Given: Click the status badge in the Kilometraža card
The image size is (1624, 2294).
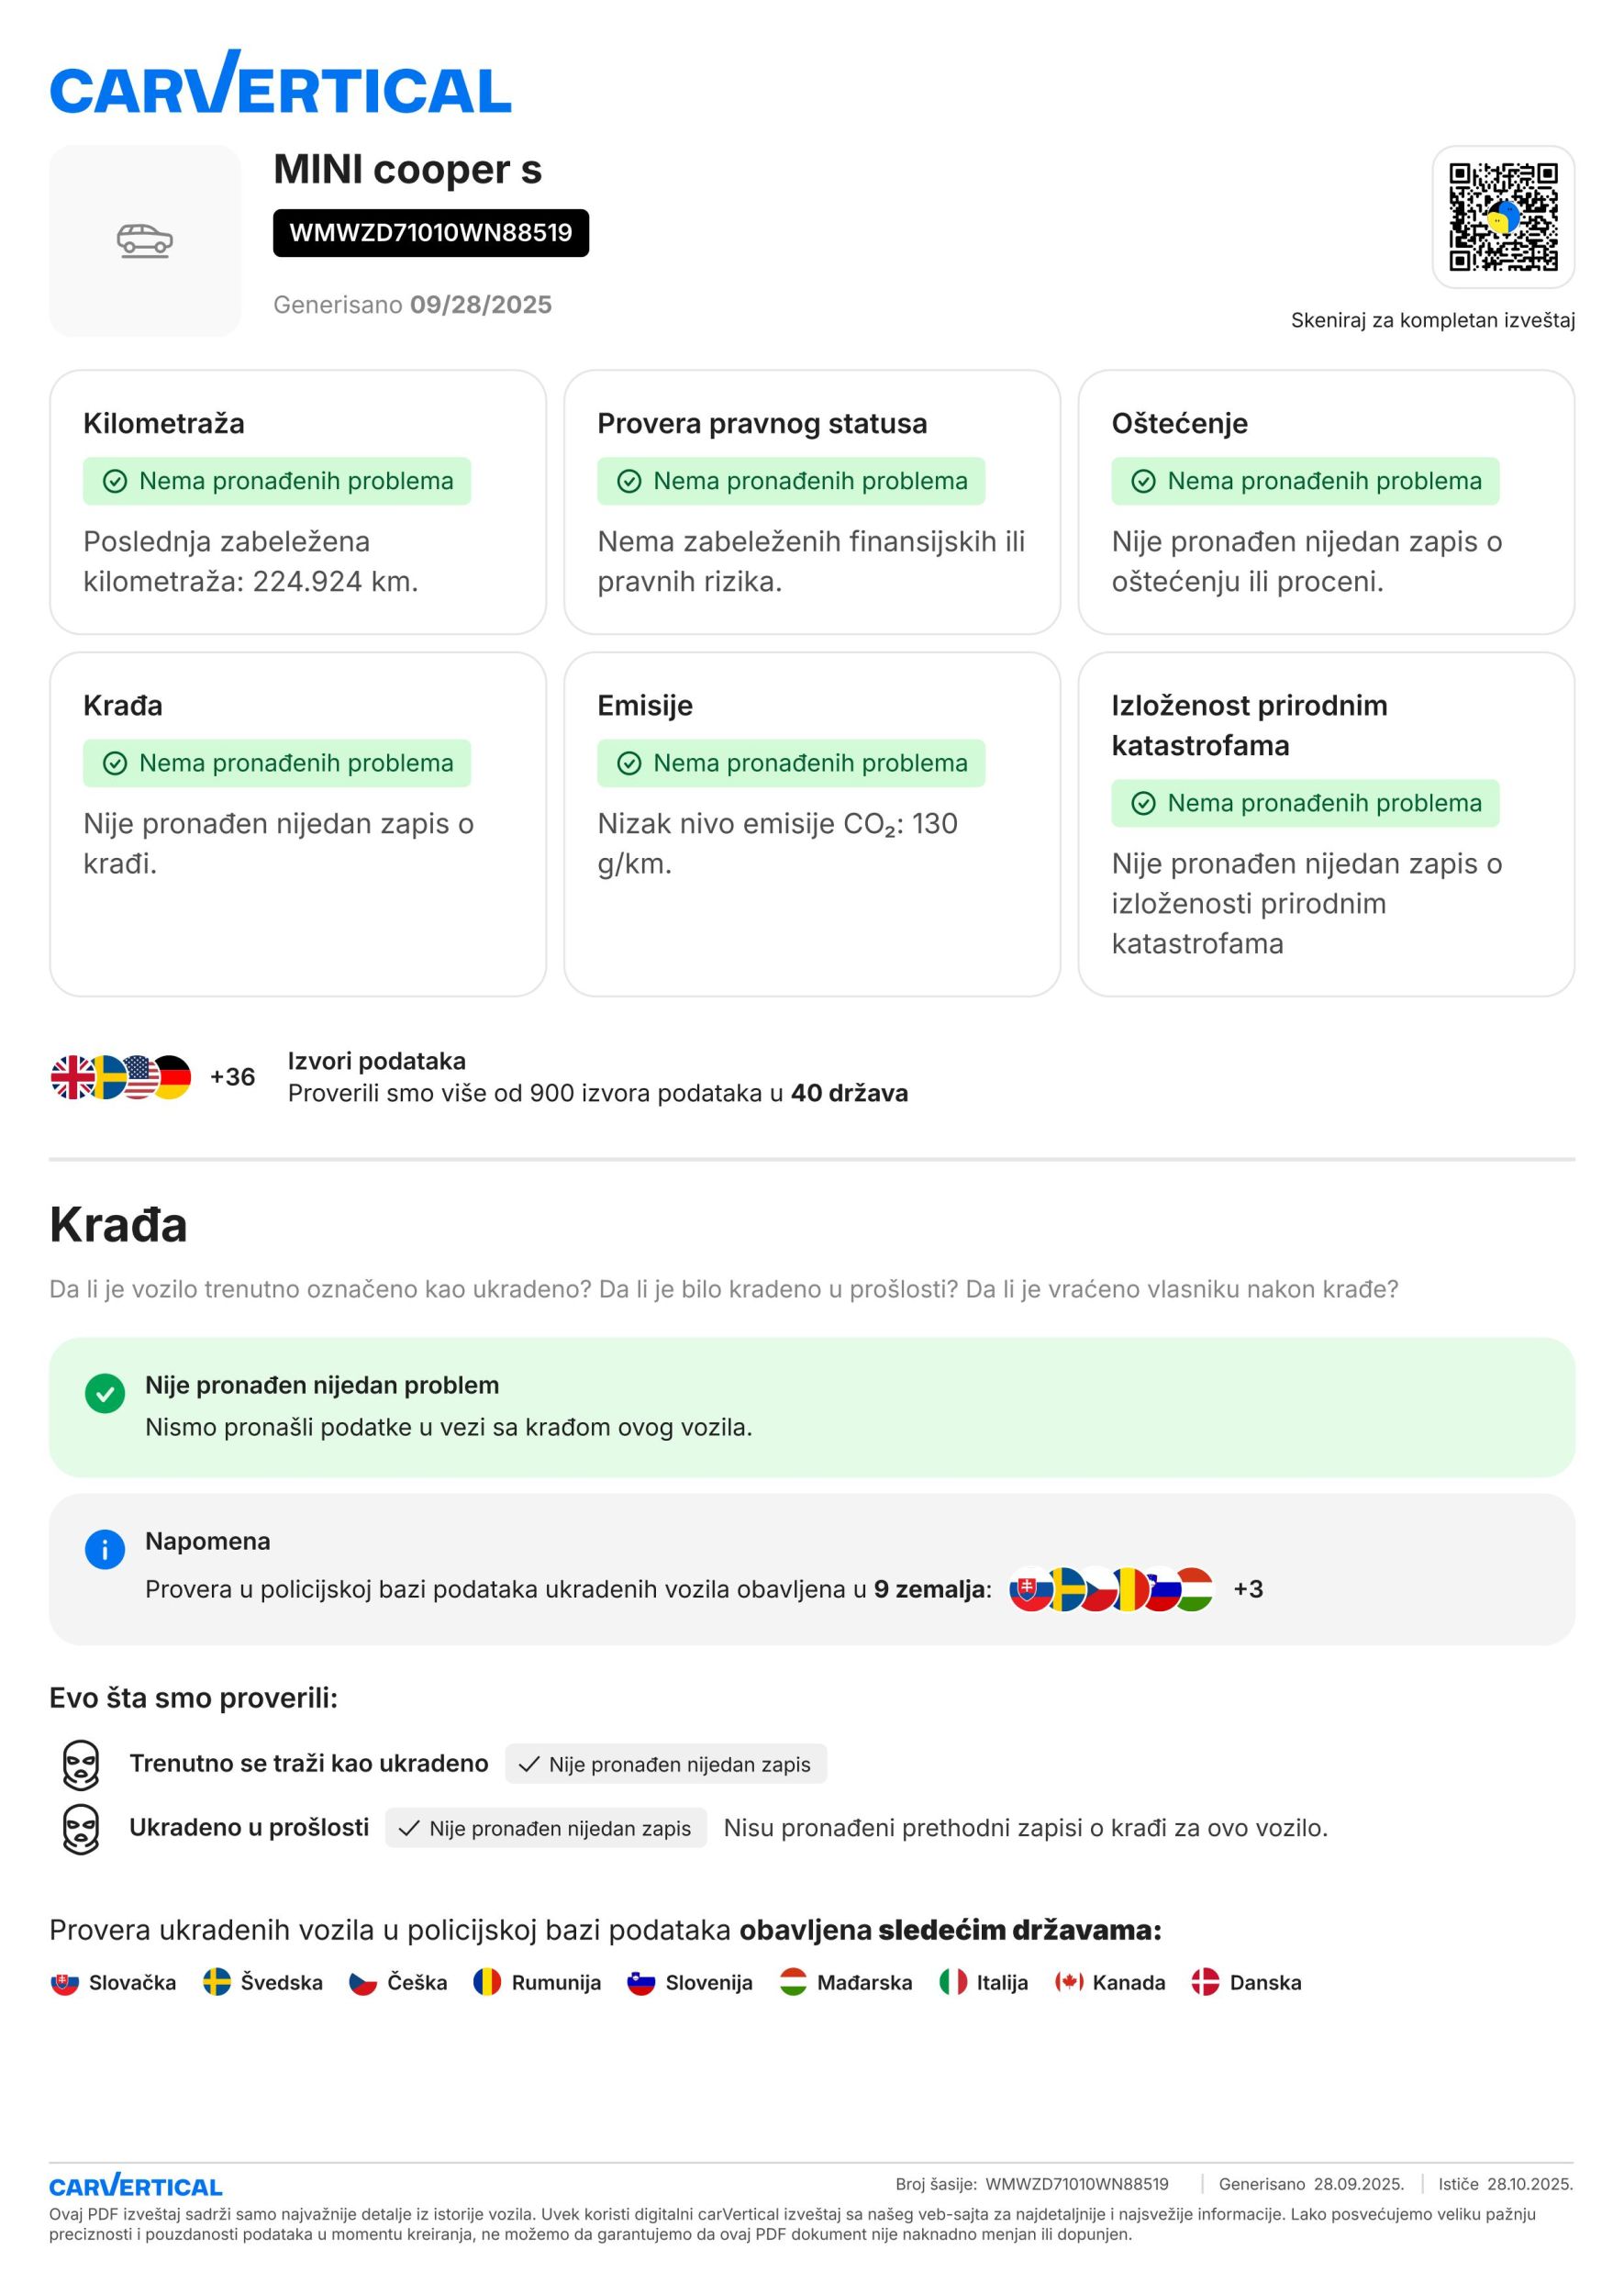Looking at the screenshot, I should pyautogui.click(x=277, y=481).
